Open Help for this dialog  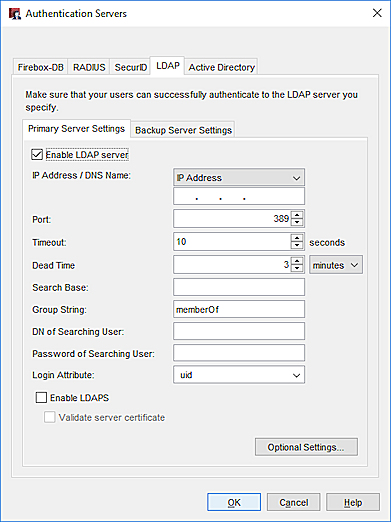click(353, 502)
